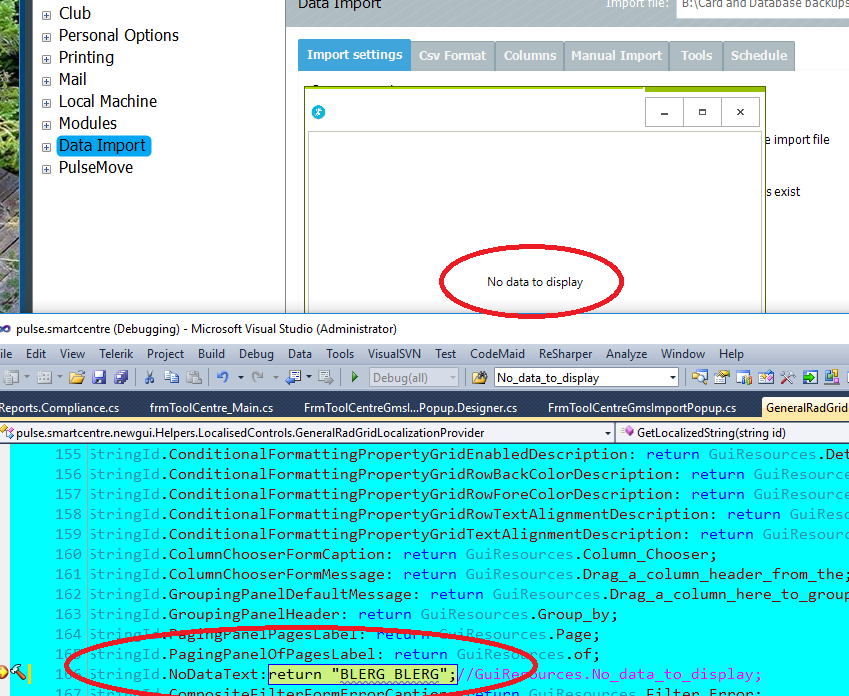Click the hammer and wrench tools icon
This screenshot has height=696, width=849.
coord(788,378)
